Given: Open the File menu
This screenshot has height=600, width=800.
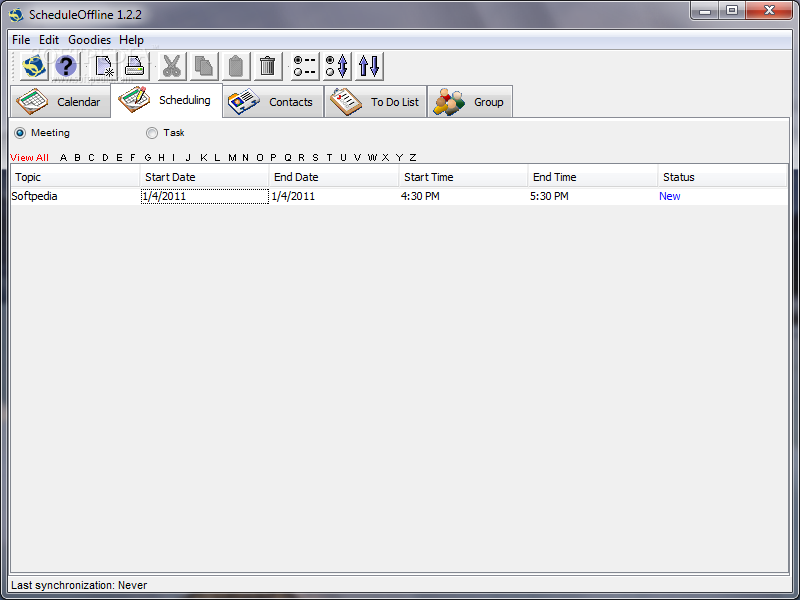Looking at the screenshot, I should 21,40.
